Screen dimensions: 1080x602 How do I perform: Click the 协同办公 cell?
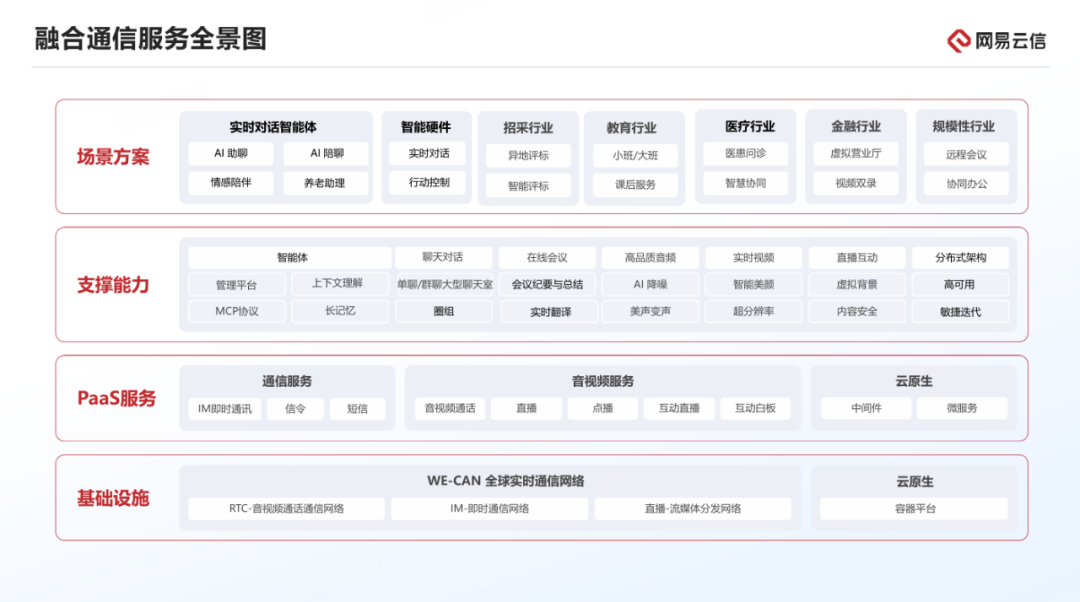(966, 184)
